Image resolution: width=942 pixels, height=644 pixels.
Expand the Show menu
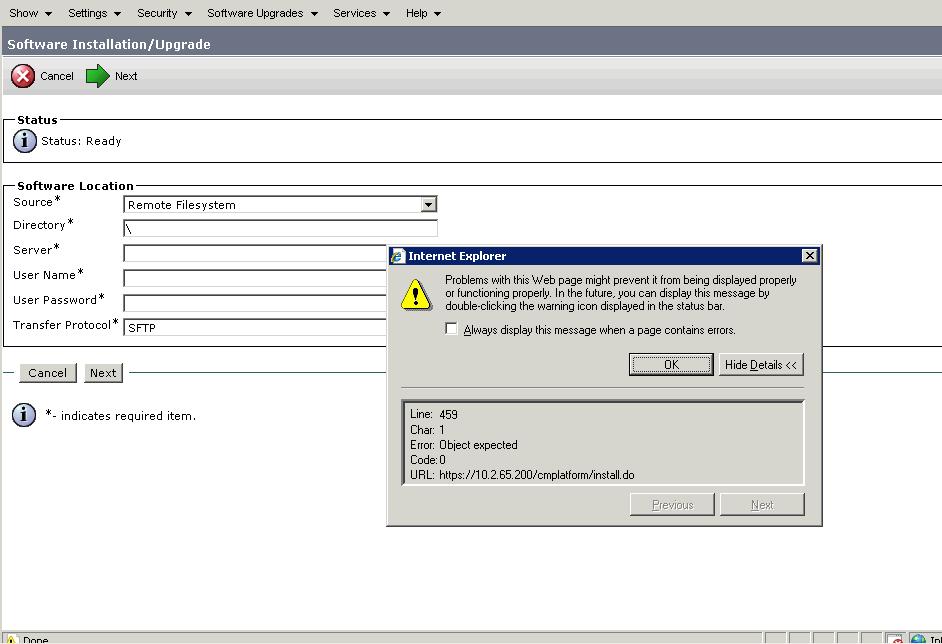30,13
